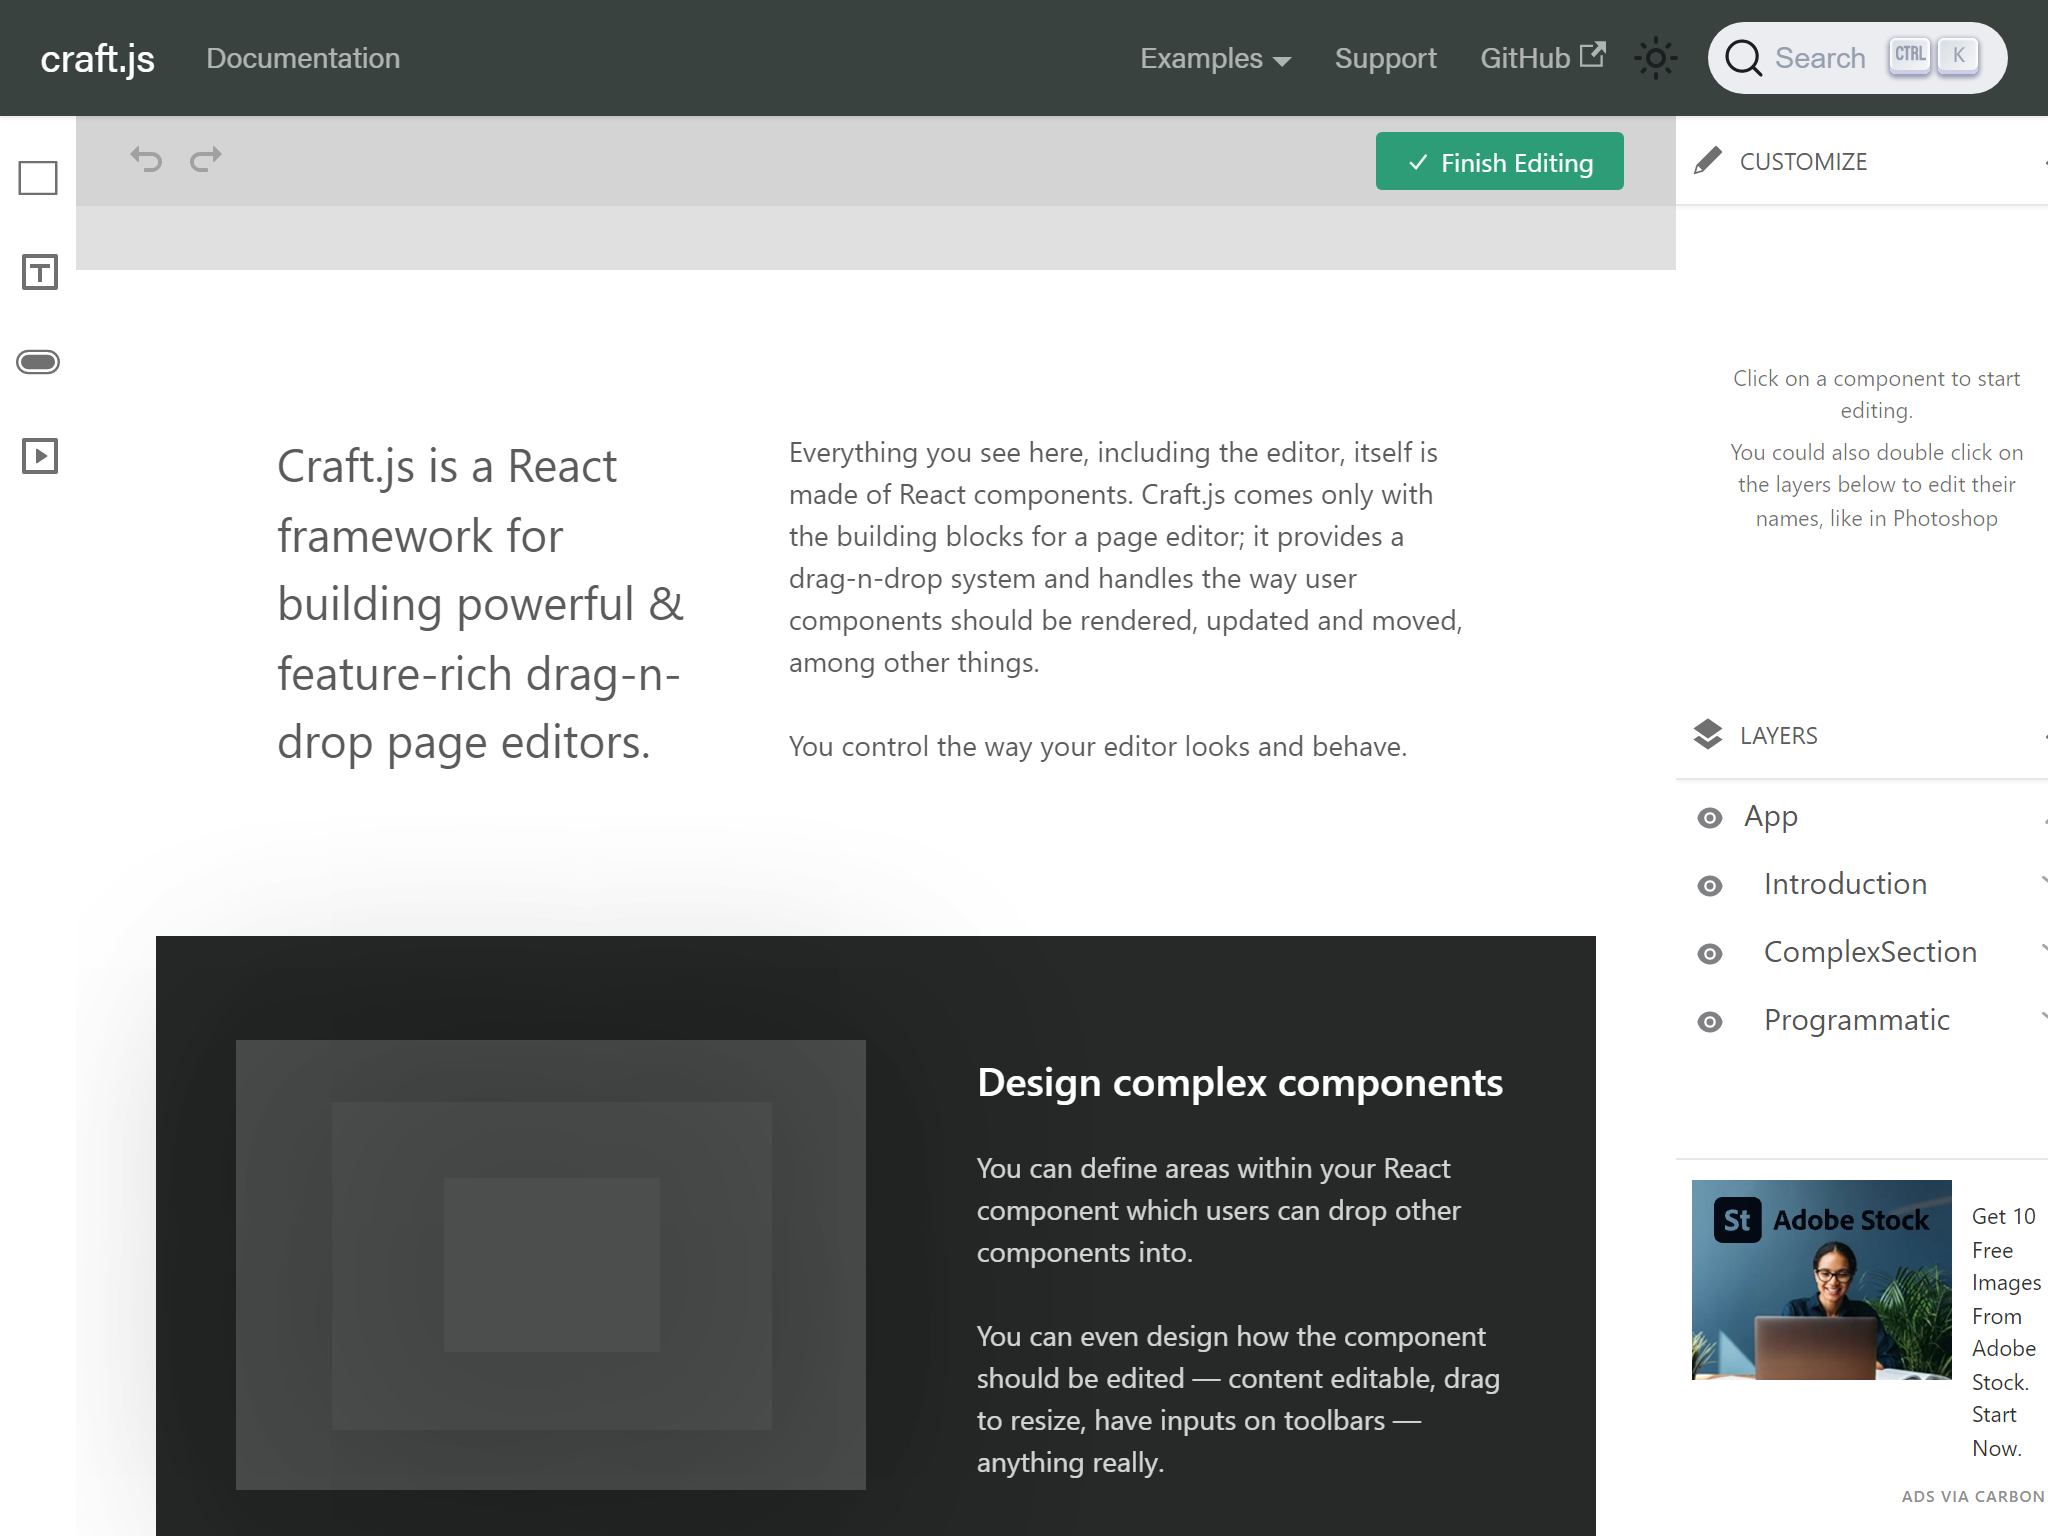Click the external-link icon beside GitHub

[x=1593, y=55]
